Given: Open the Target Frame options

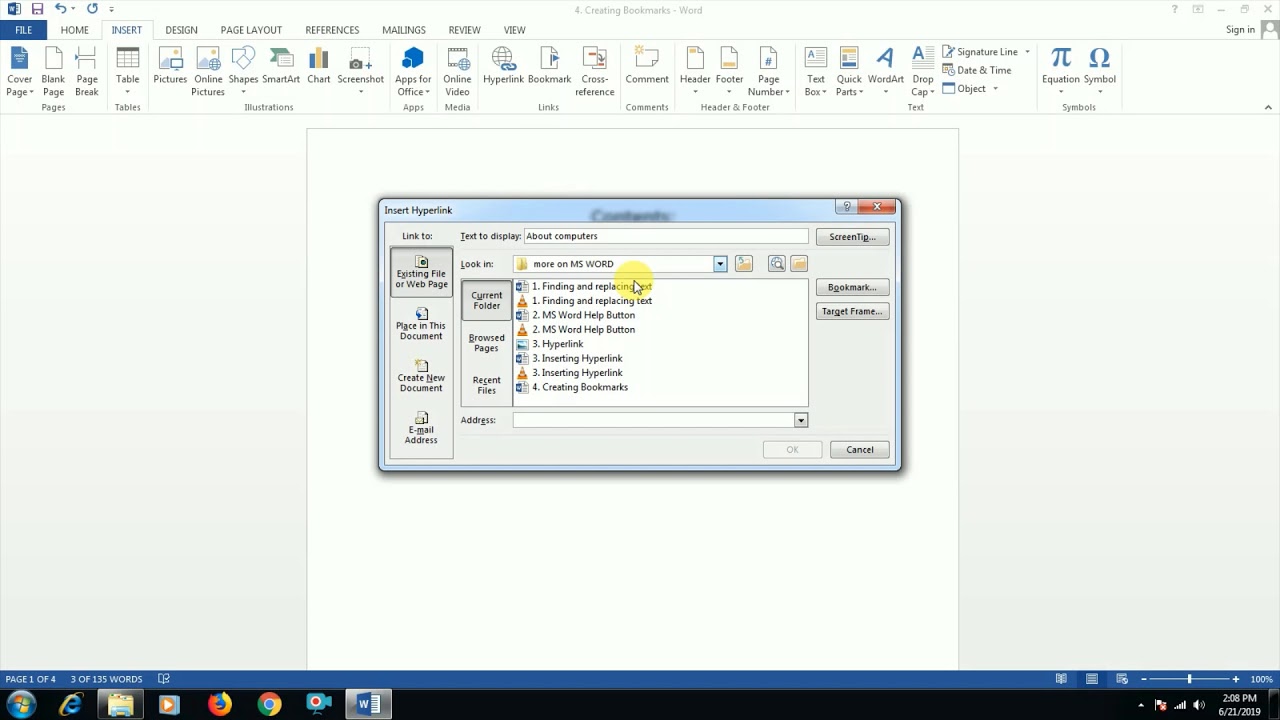Looking at the screenshot, I should [852, 311].
